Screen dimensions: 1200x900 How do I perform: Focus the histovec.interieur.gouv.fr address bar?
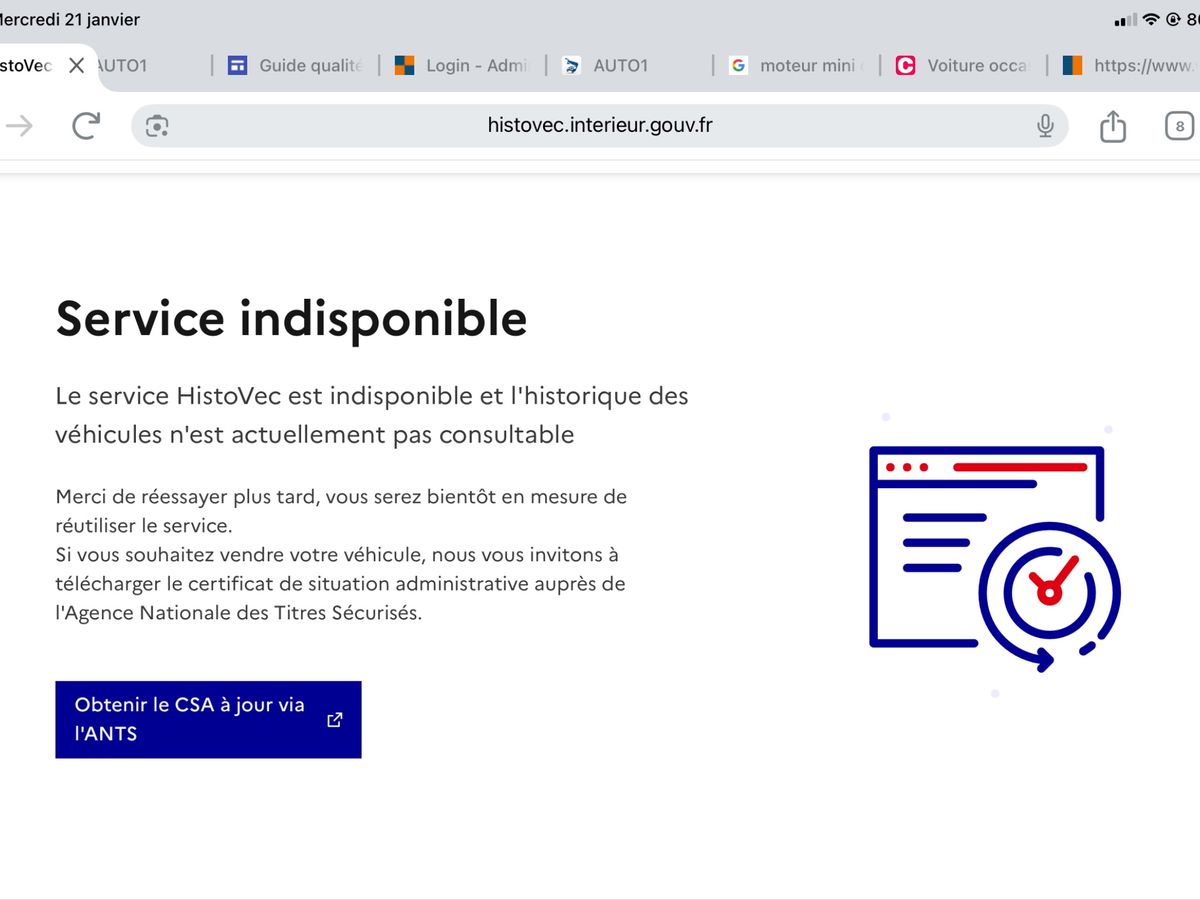600,126
